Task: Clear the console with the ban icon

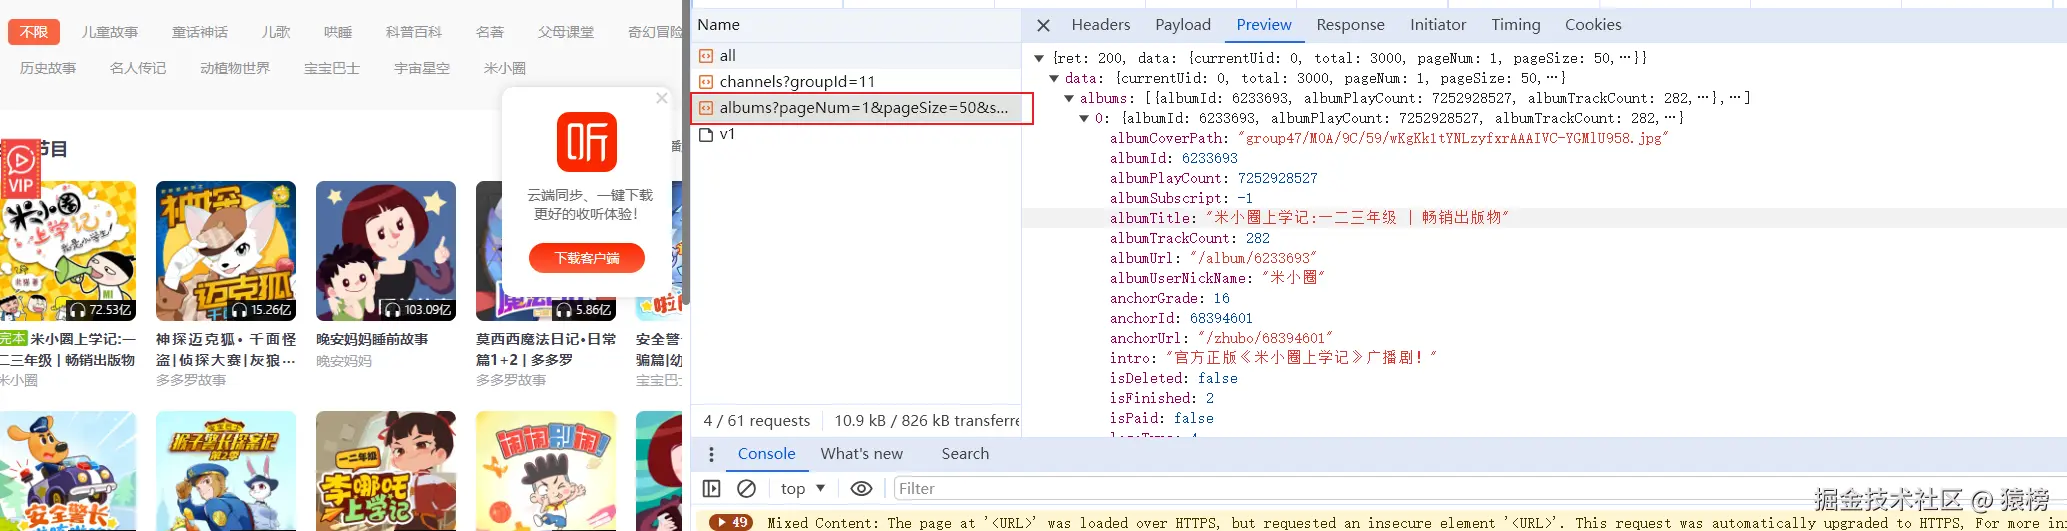Action: [x=746, y=489]
